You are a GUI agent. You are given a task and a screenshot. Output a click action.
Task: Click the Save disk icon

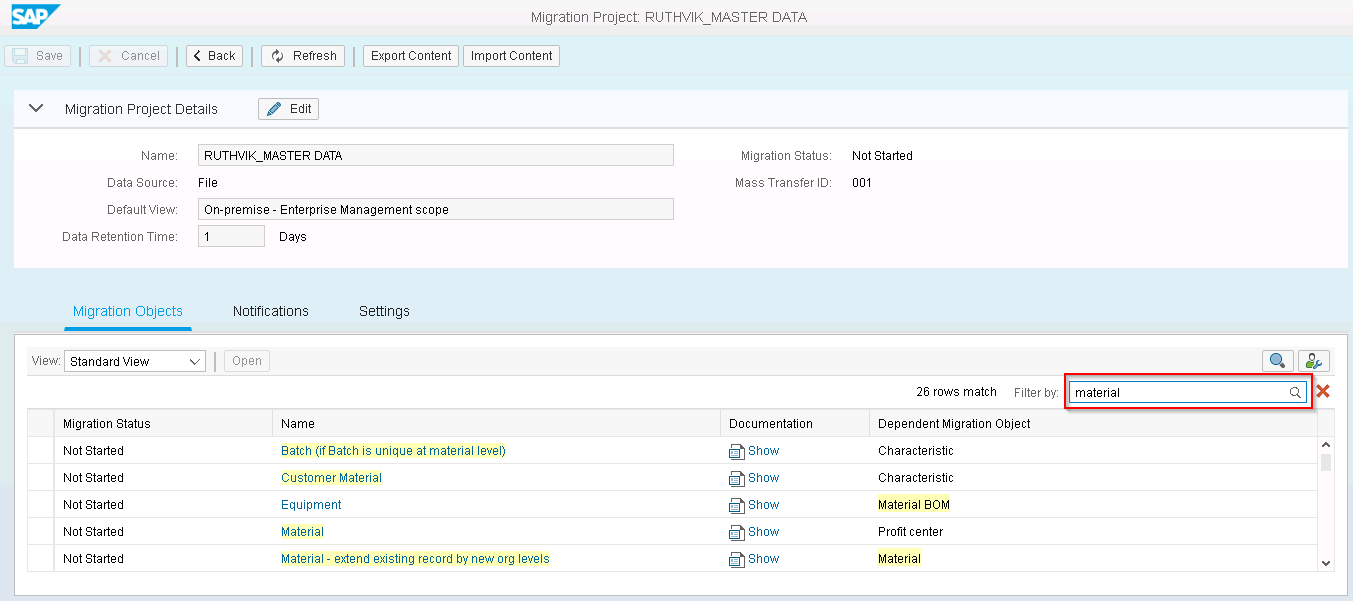tap(19, 55)
